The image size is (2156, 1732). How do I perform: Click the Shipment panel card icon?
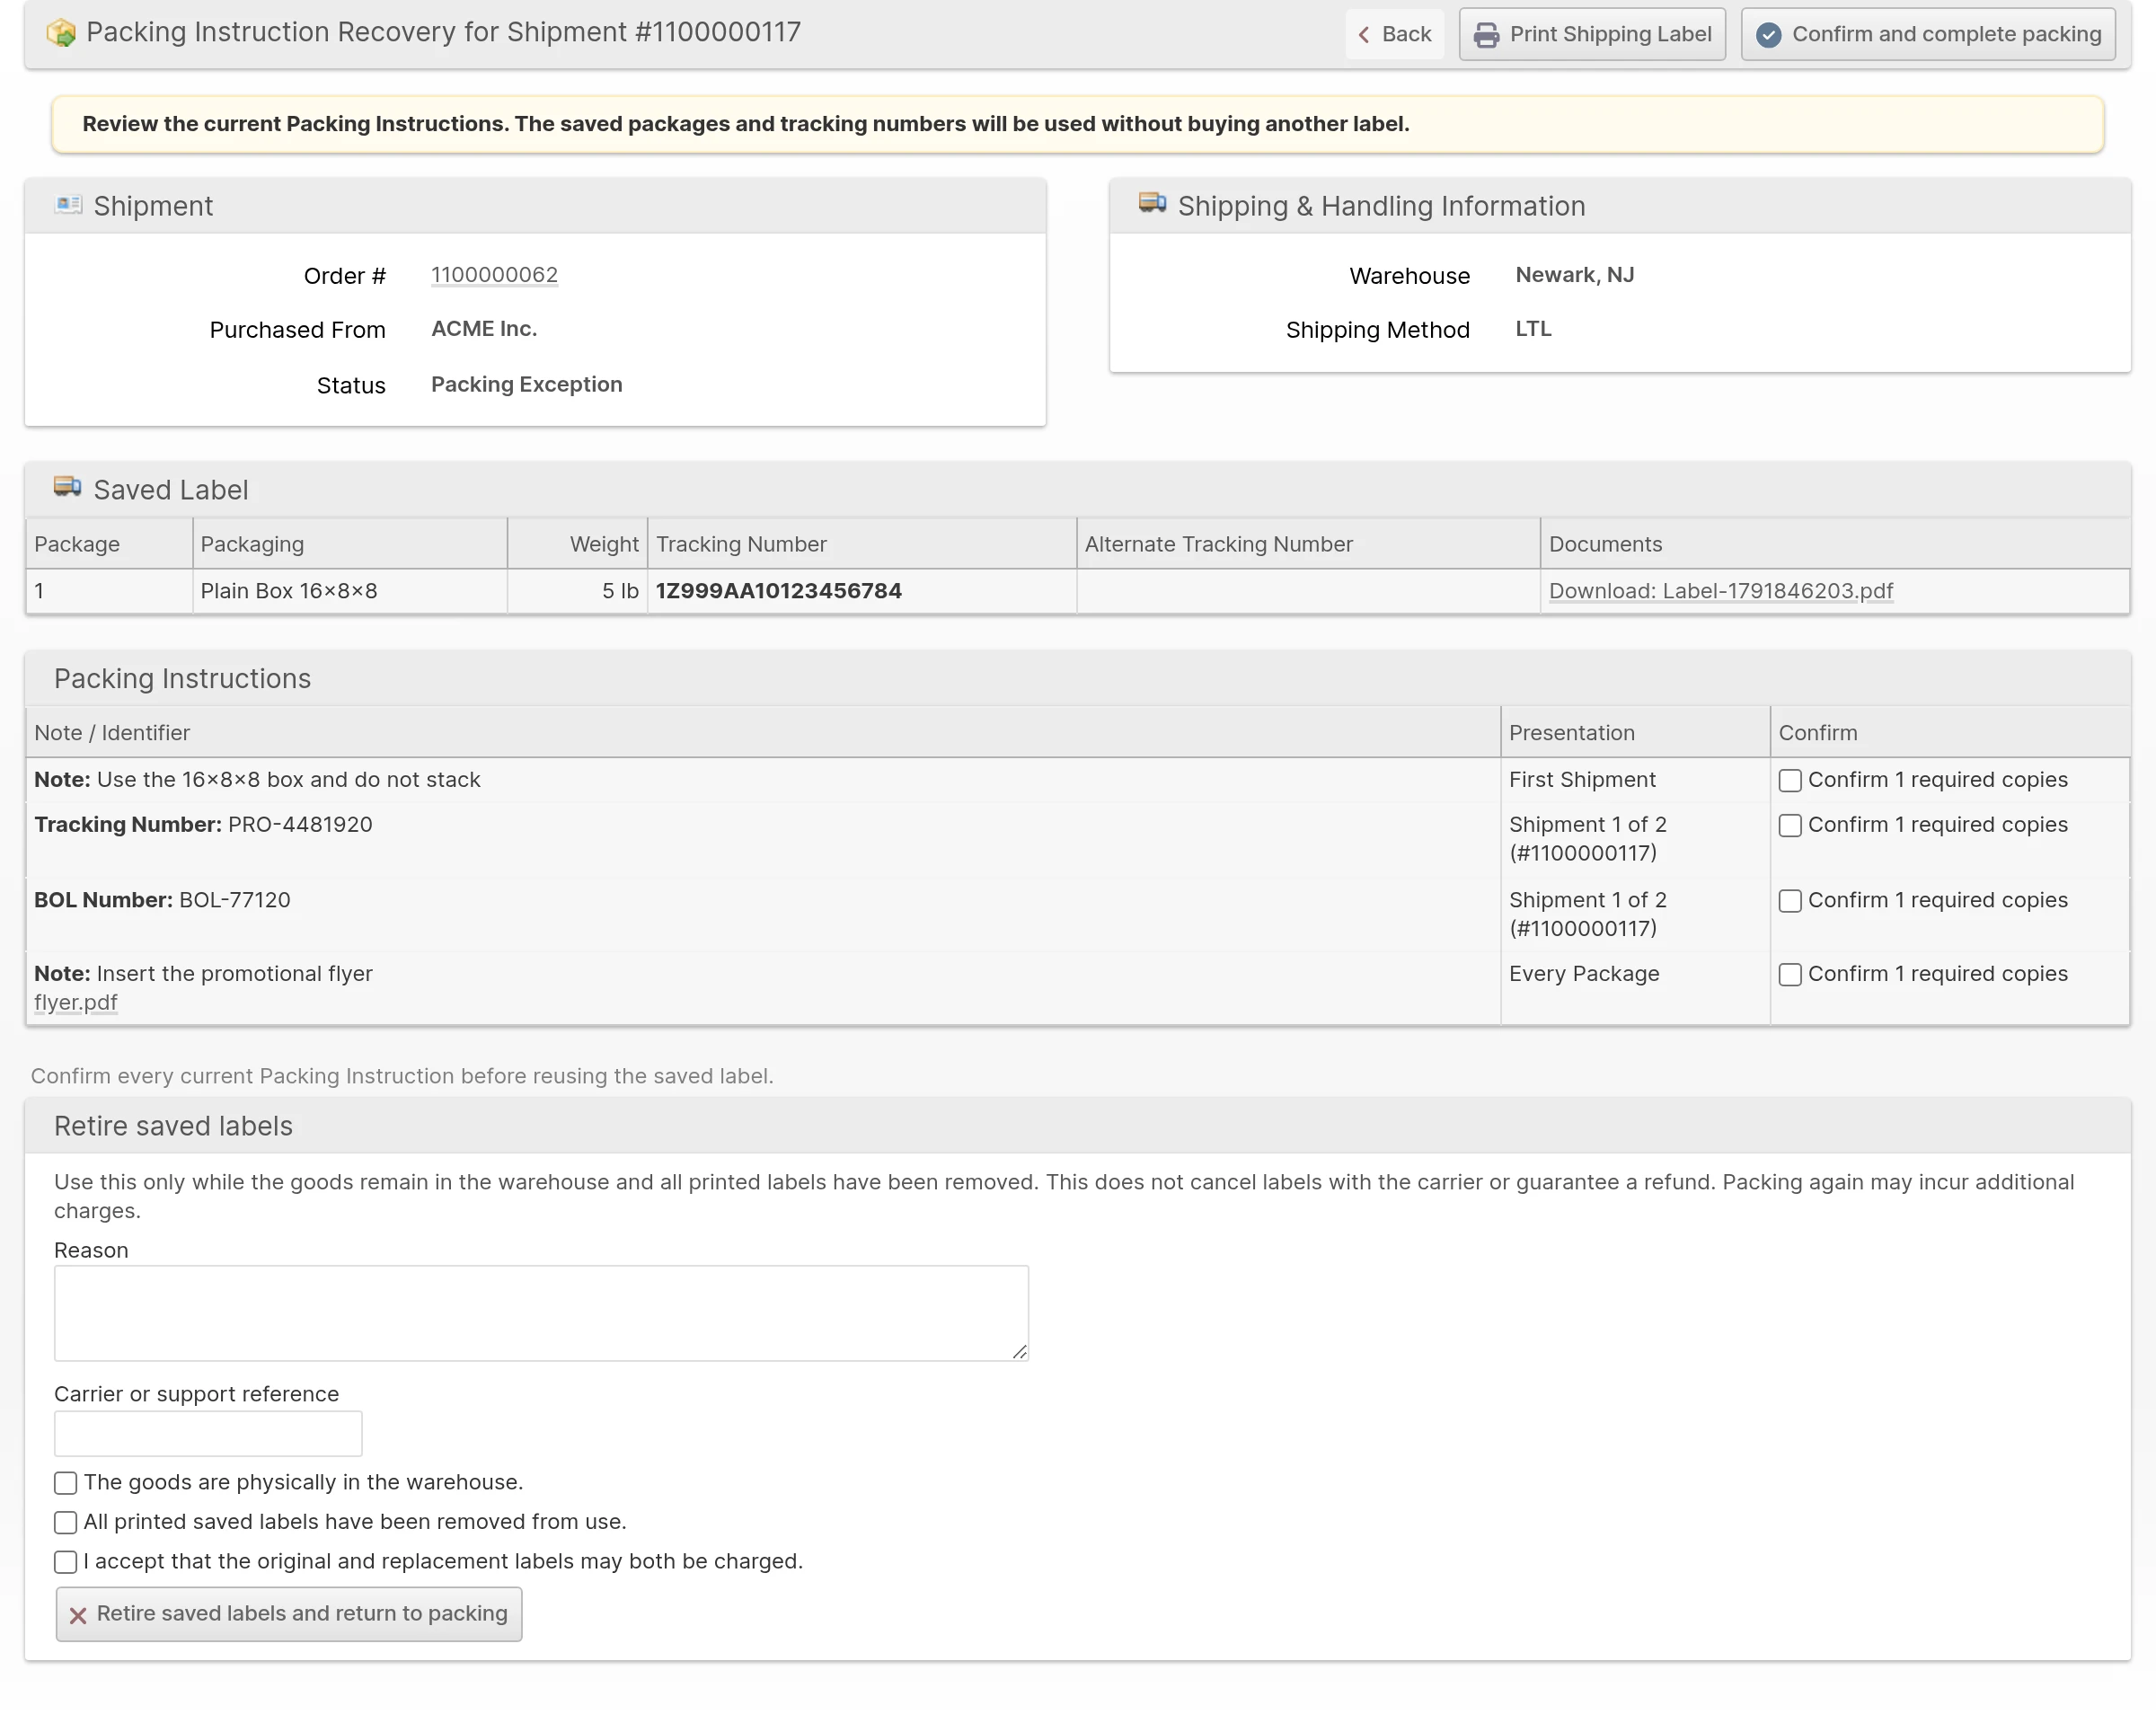click(x=69, y=205)
